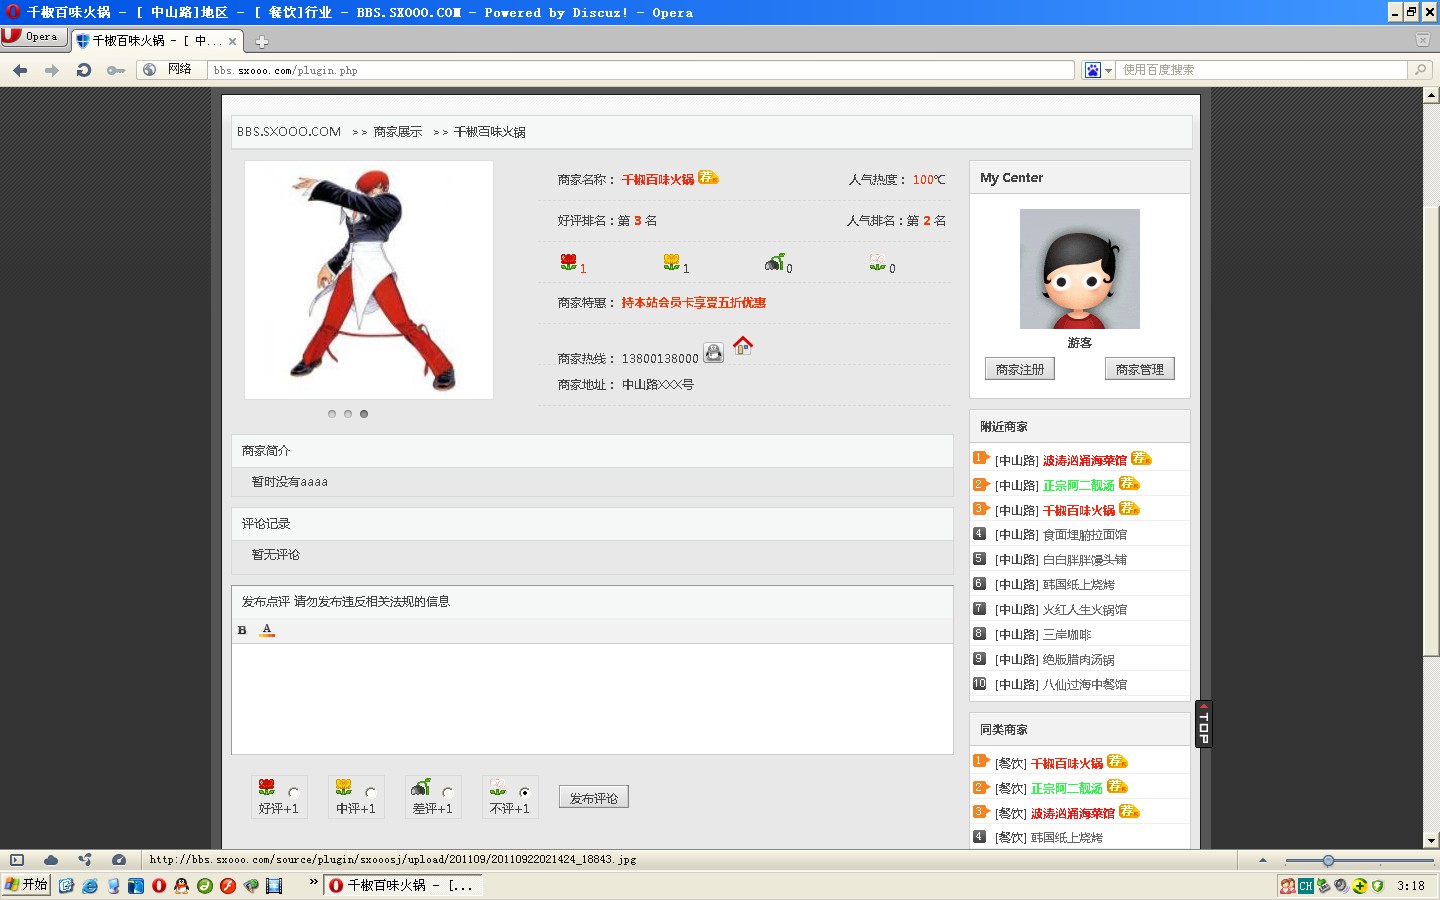The height and width of the screenshot is (900, 1440).
Task: Select the 不评+1 radio button
Action: pos(525,792)
